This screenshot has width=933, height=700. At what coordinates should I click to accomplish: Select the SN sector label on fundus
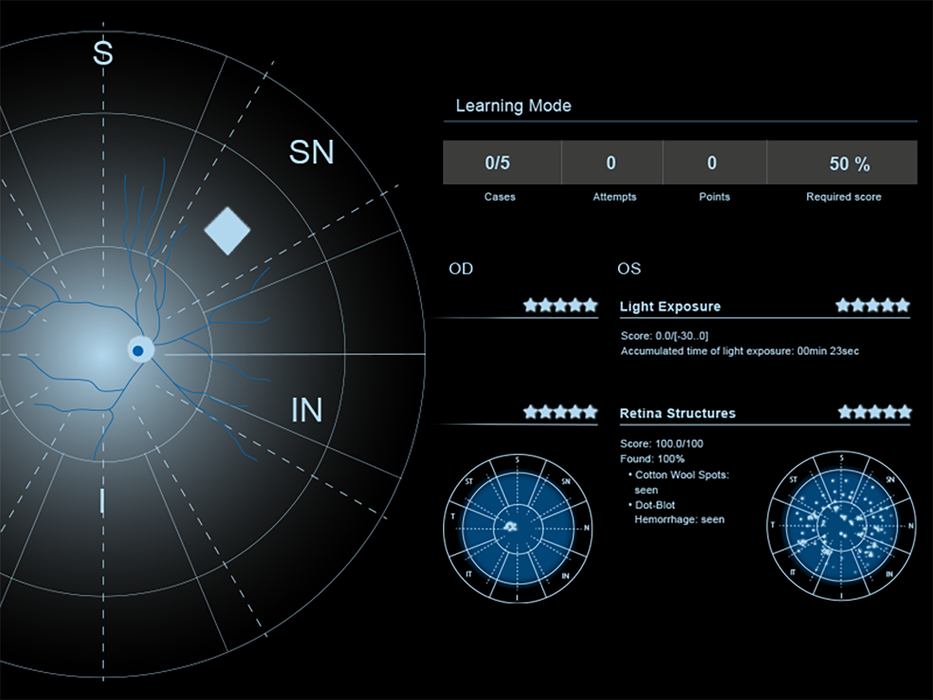pyautogui.click(x=311, y=152)
